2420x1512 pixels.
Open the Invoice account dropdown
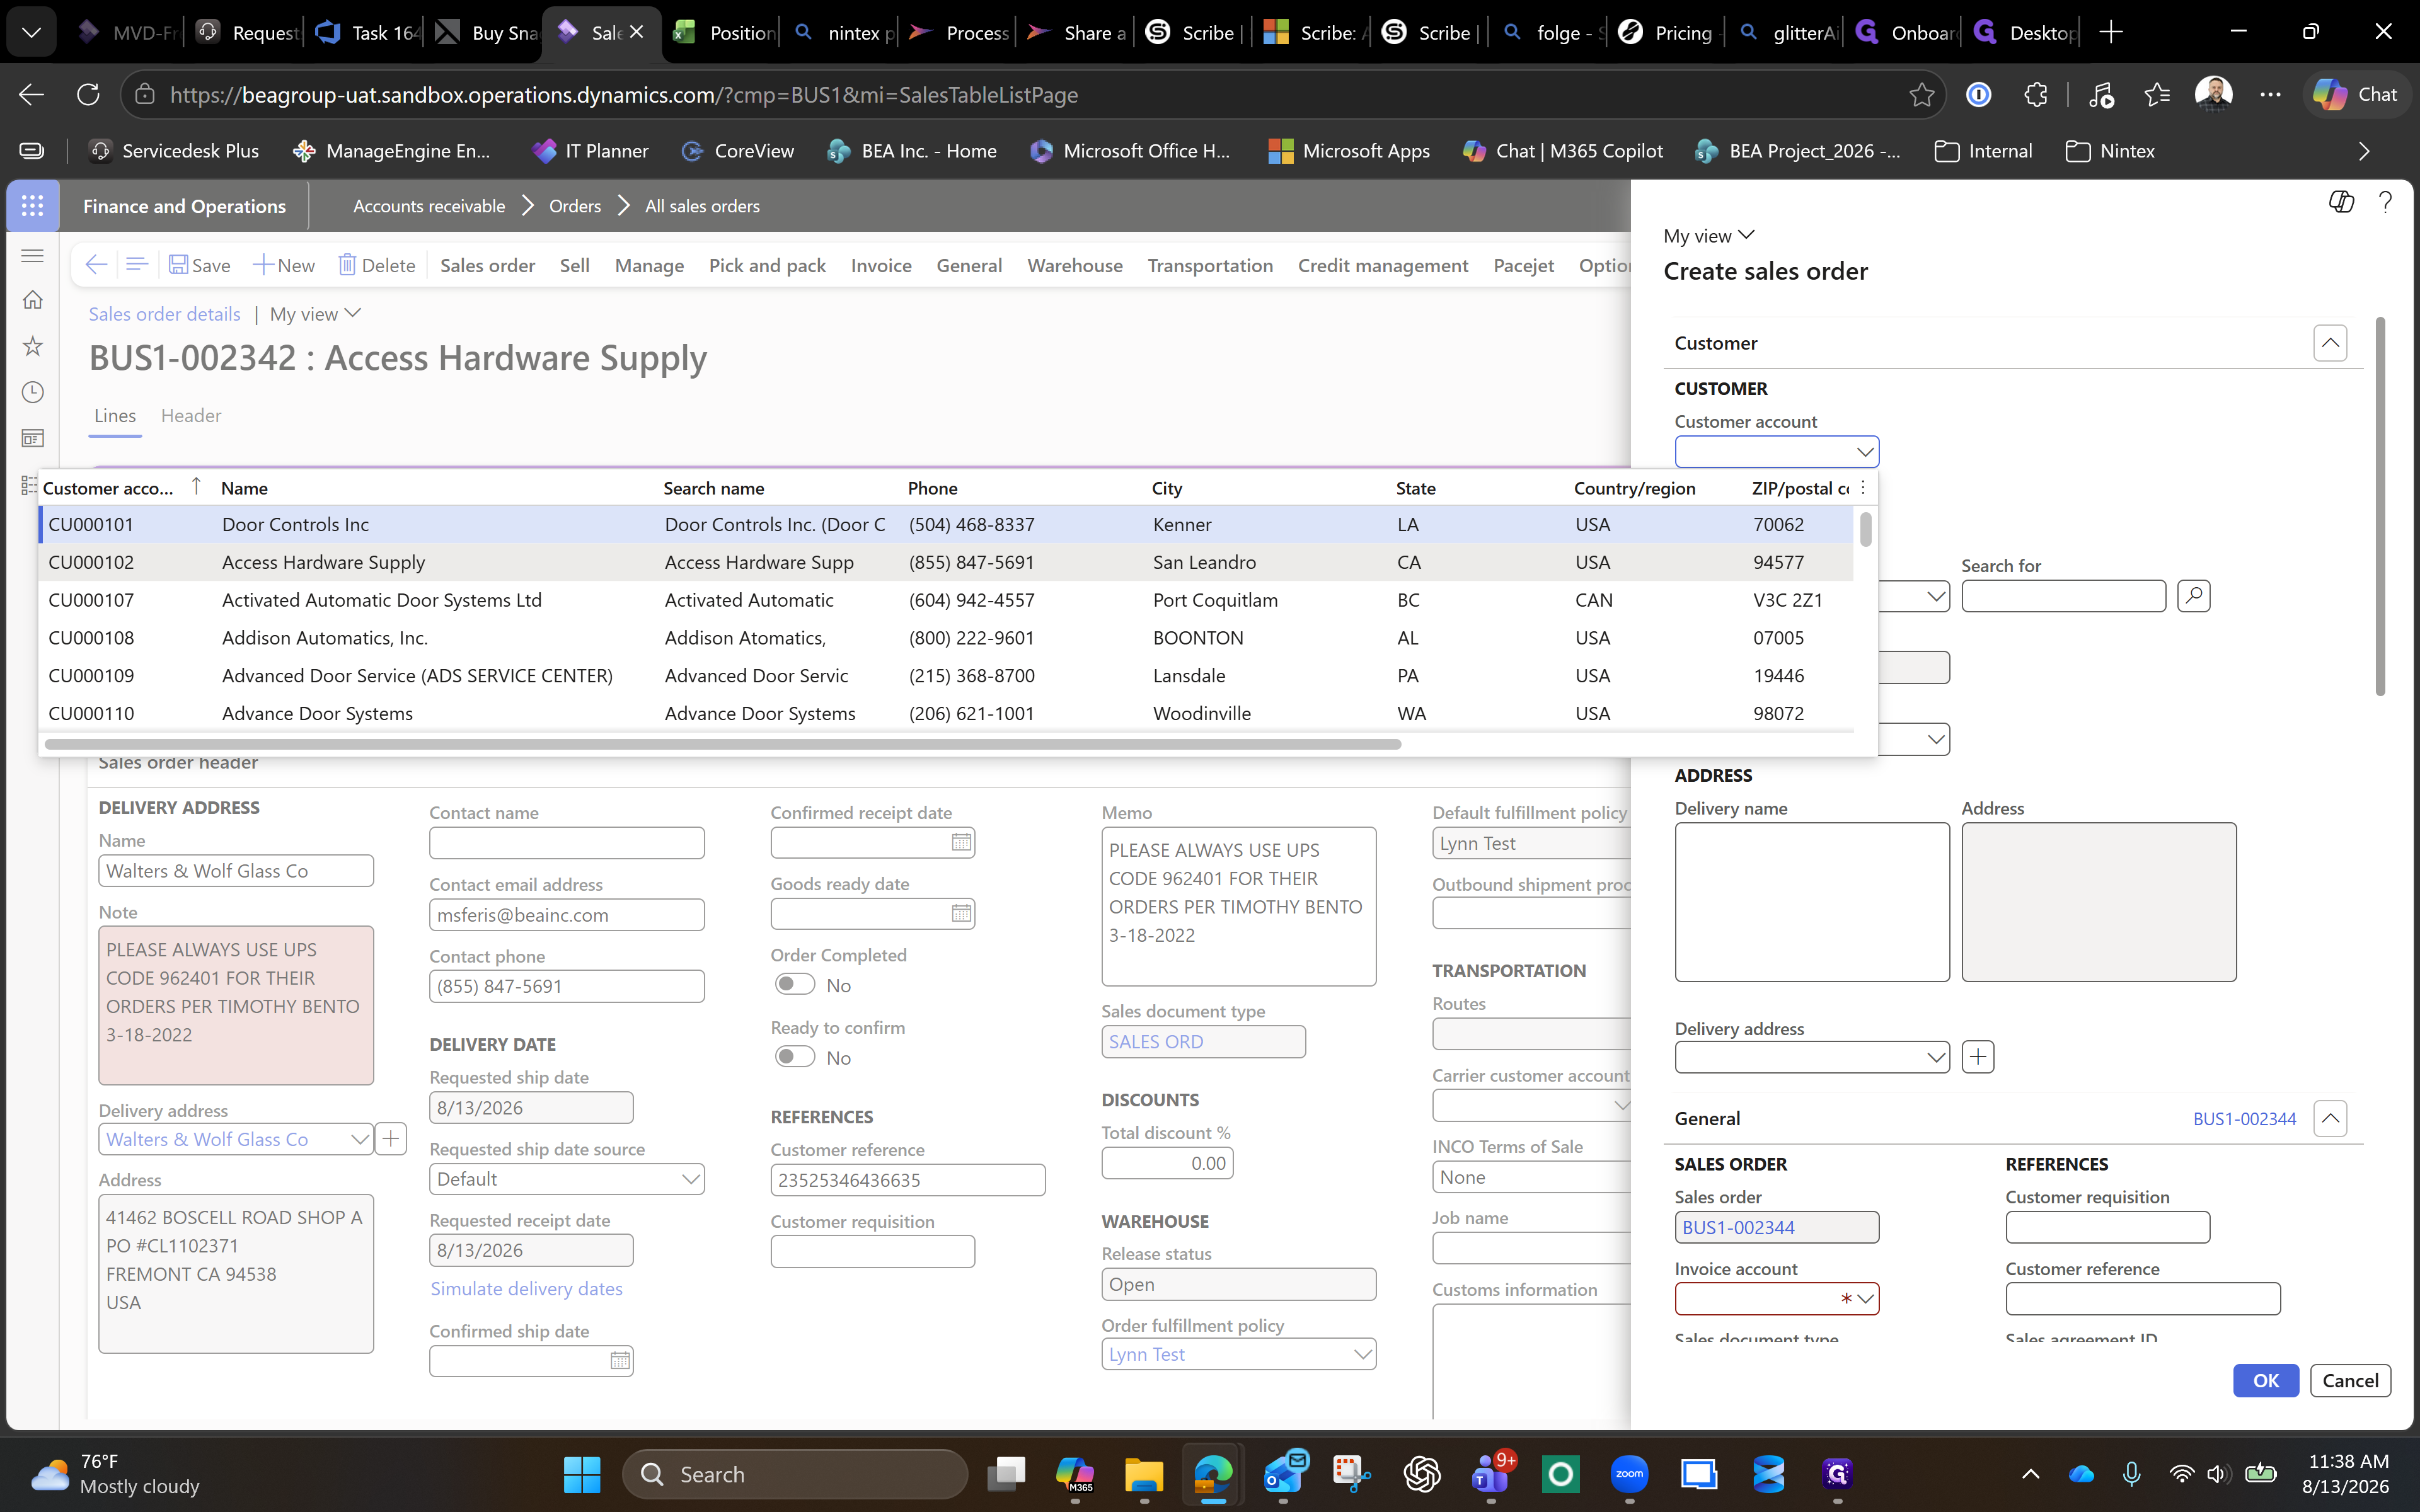click(x=1865, y=1299)
